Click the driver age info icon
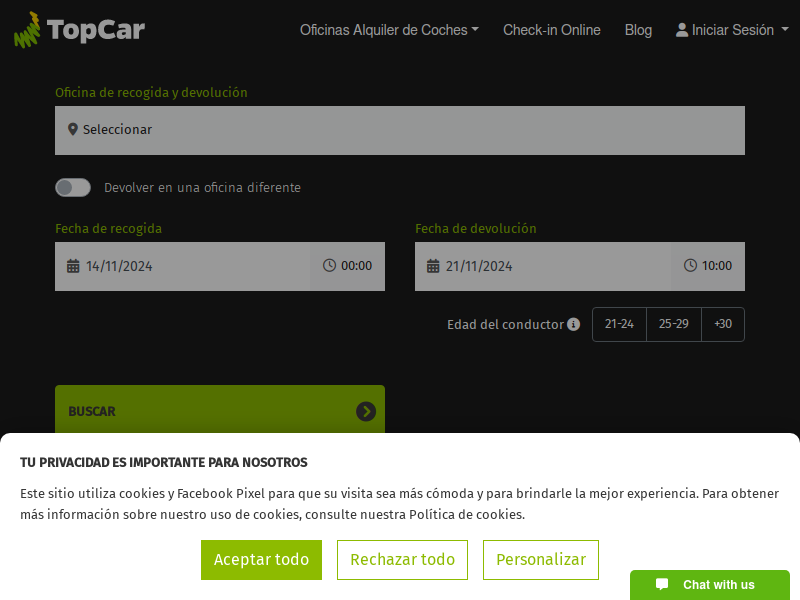Viewport: 800px width, 600px height. click(573, 324)
